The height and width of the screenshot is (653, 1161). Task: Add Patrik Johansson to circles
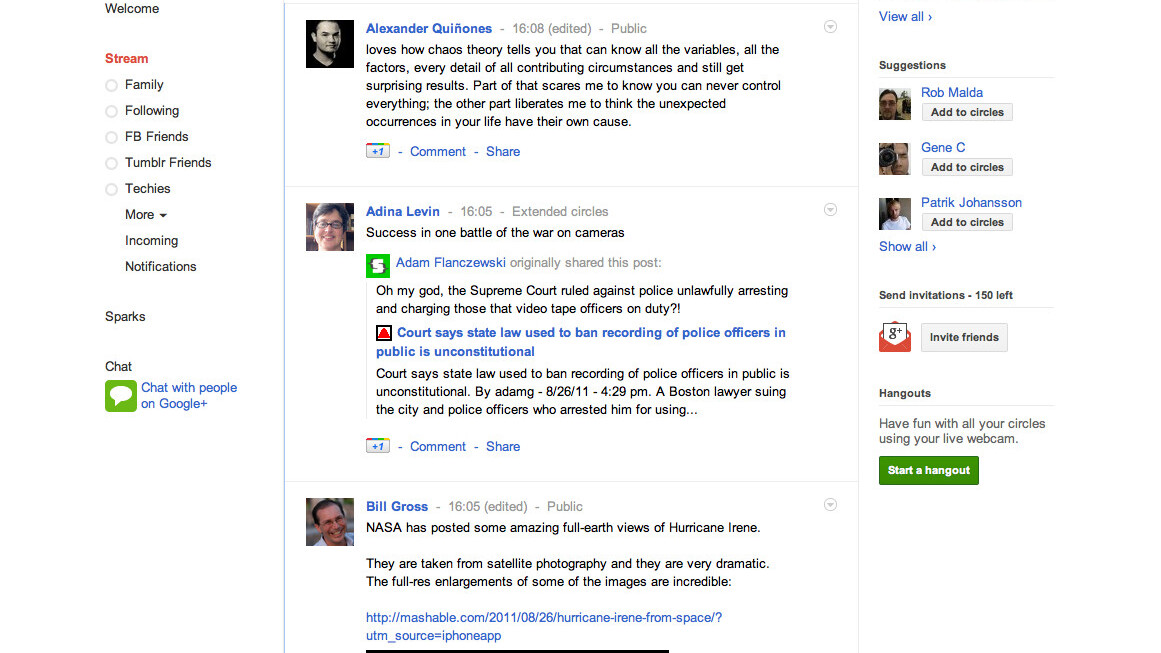(x=967, y=222)
